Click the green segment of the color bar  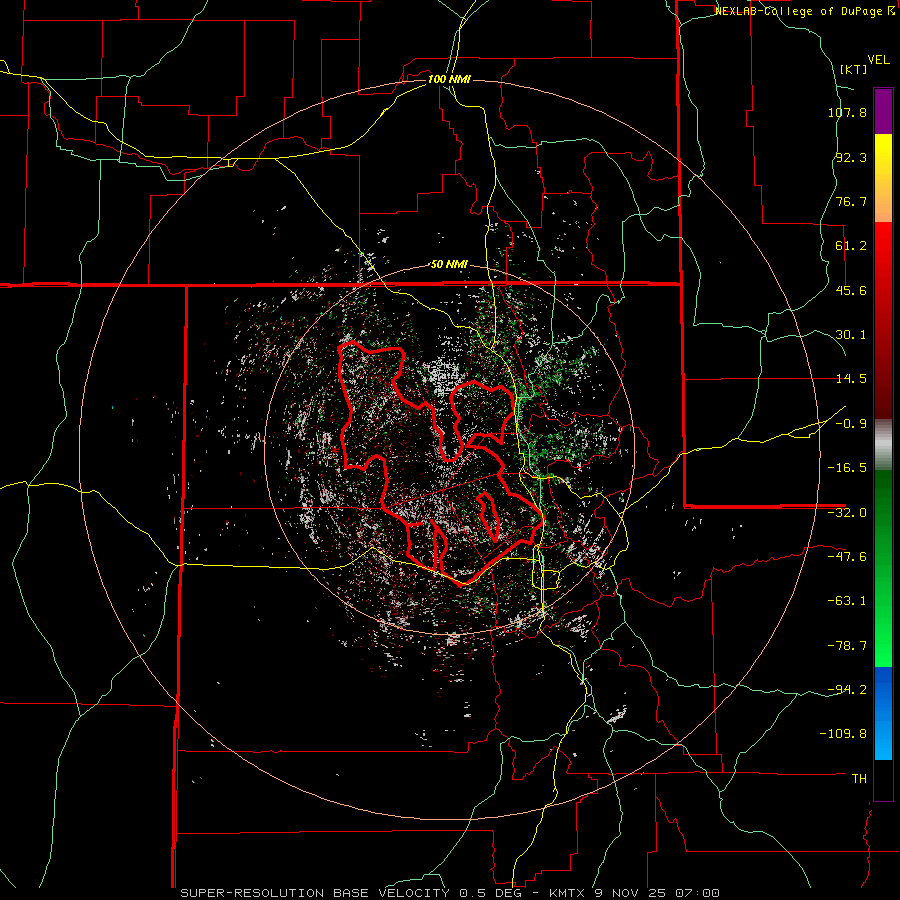883,568
